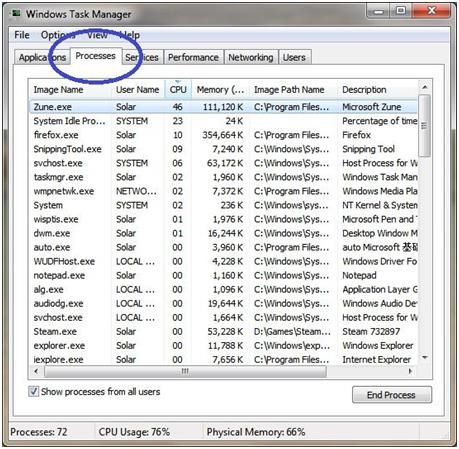Click the horizontal scrollbar left arrow
The image size is (459, 449).
(x=36, y=371)
